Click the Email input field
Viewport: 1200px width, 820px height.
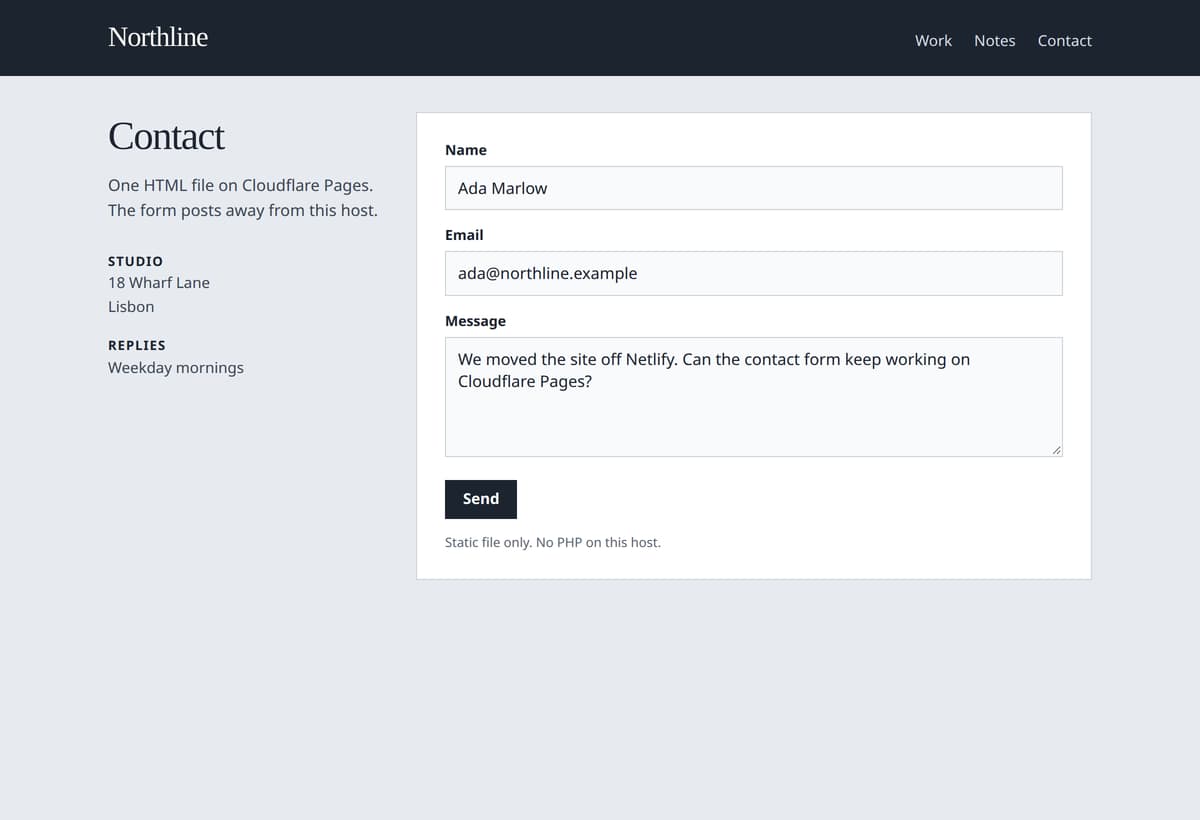pos(753,273)
